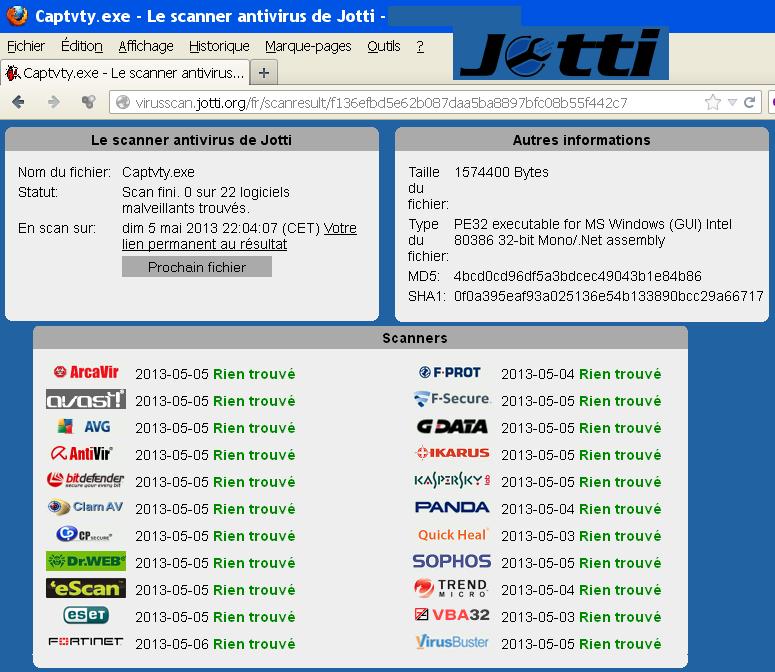Image resolution: width=775 pixels, height=672 pixels.
Task: Open a new tab with plus button
Action: [264, 73]
